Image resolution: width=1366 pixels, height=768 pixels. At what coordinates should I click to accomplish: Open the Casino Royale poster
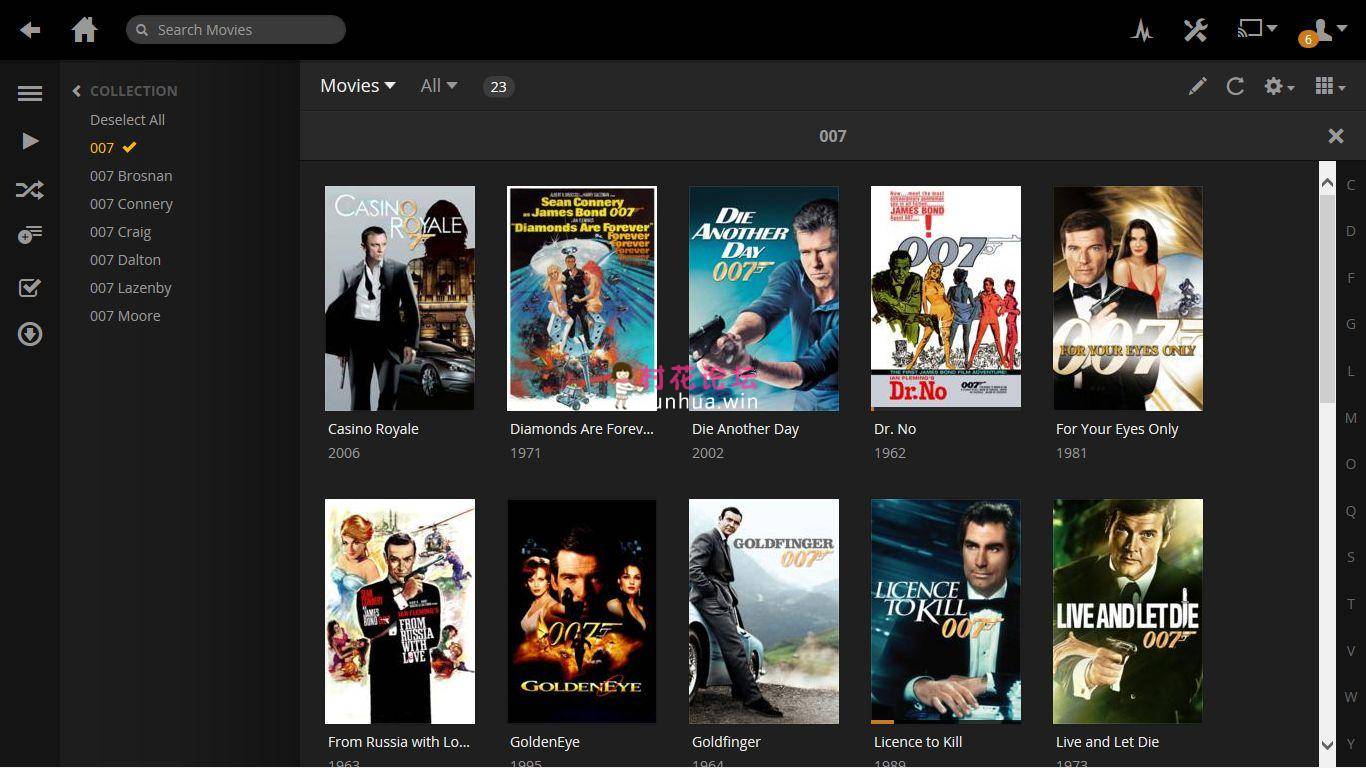coord(400,298)
